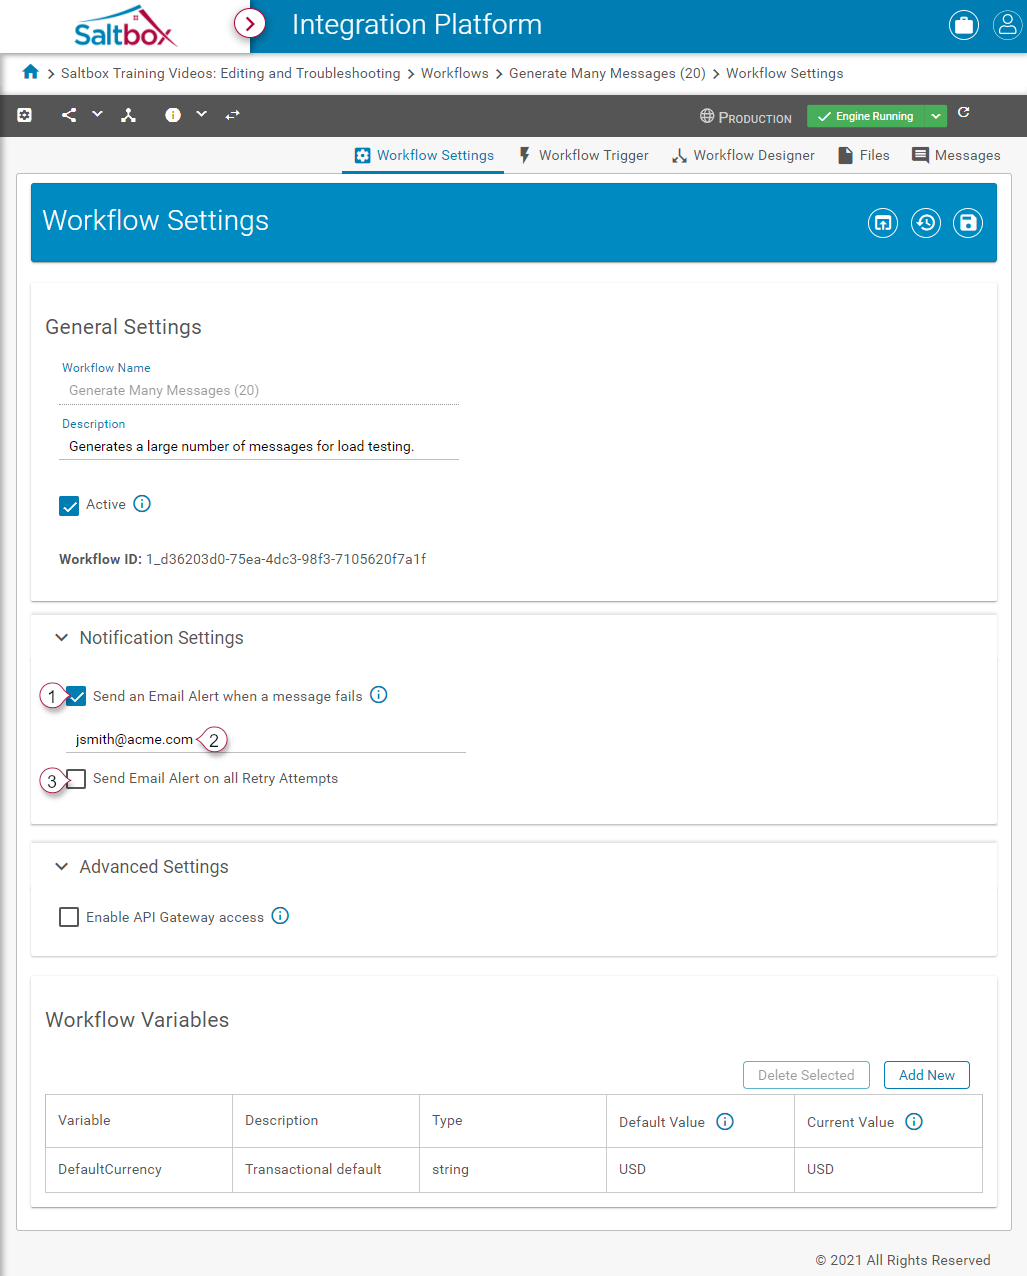Open dropdown arrow next to share icon
This screenshot has width=1027, height=1276.
pyautogui.click(x=97, y=114)
